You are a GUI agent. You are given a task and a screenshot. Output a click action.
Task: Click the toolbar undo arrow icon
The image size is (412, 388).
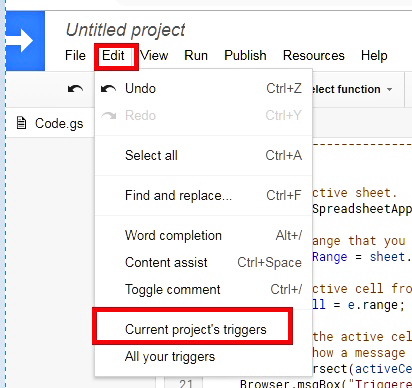(x=75, y=89)
